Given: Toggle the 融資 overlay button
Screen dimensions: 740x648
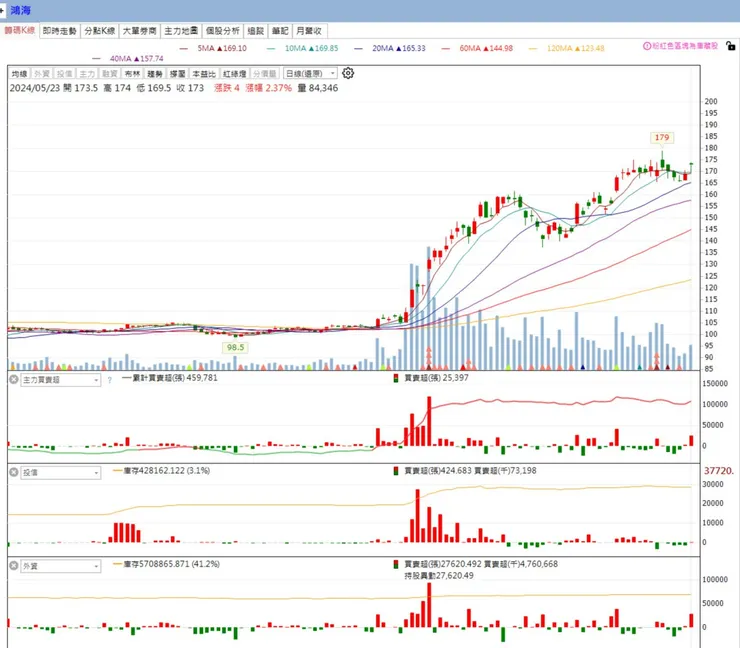Looking at the screenshot, I should point(109,74).
